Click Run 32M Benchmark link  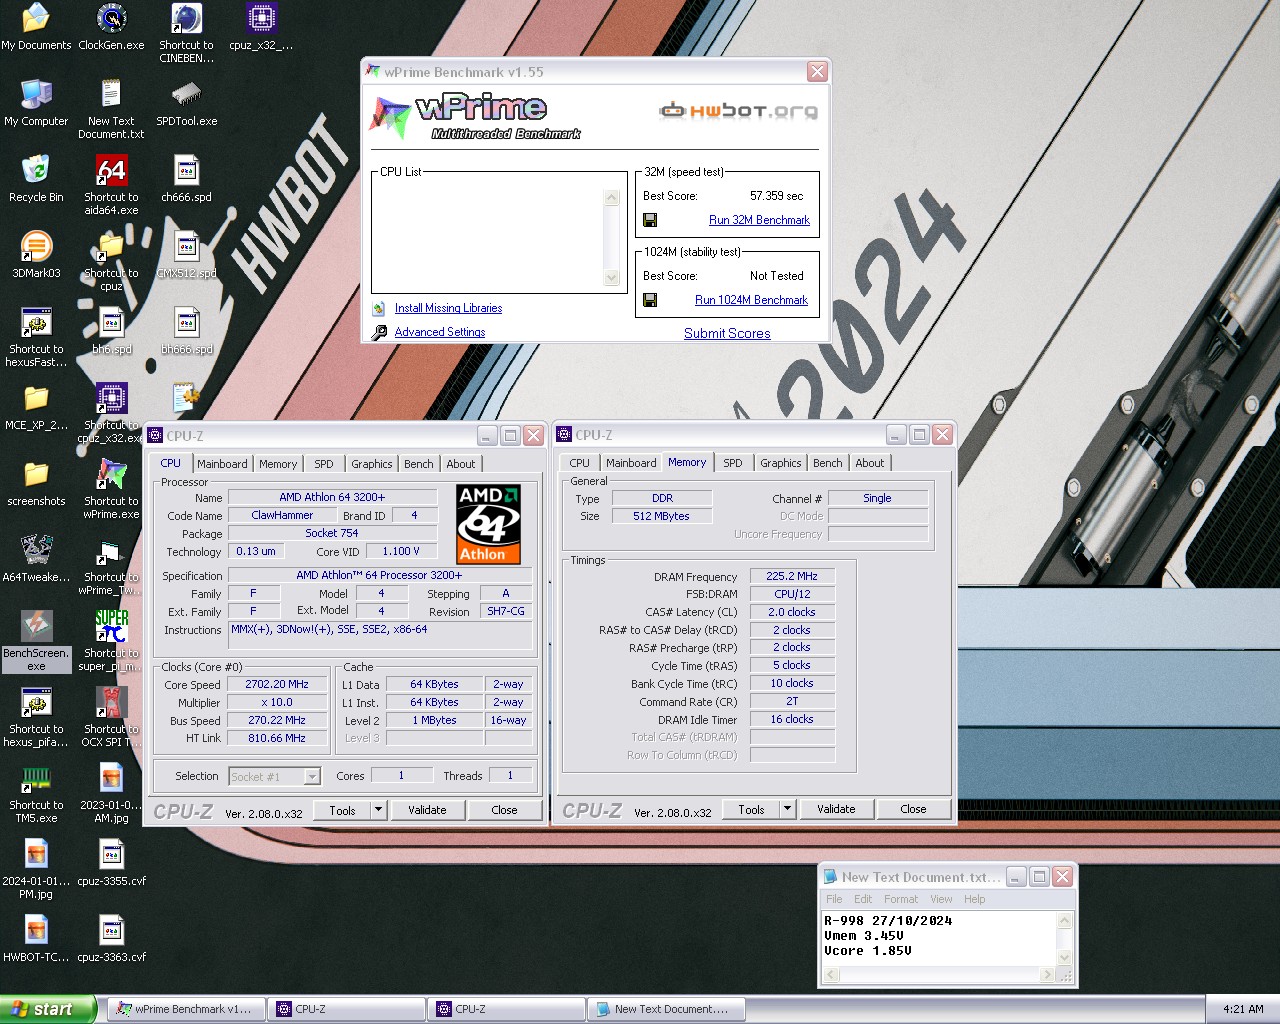pos(759,220)
